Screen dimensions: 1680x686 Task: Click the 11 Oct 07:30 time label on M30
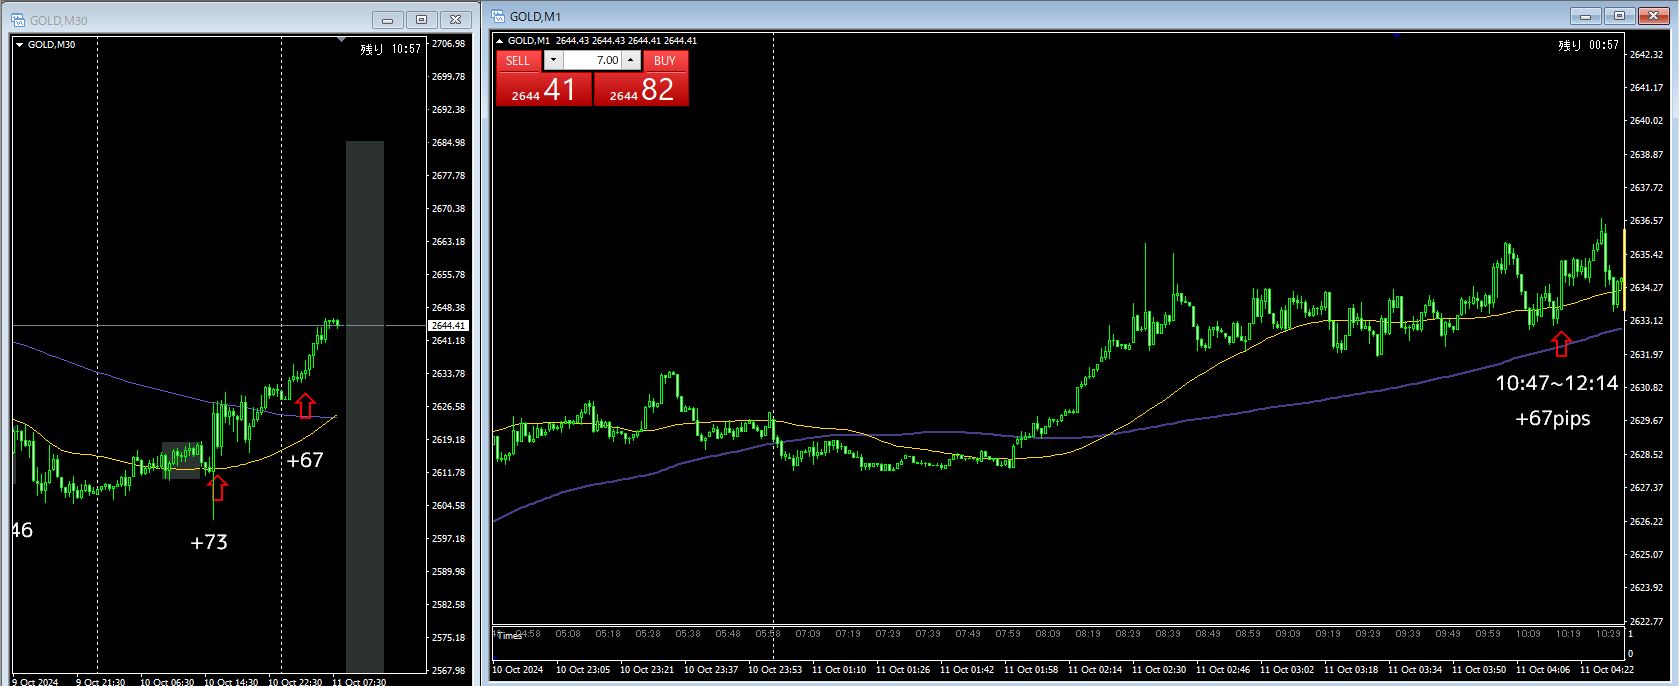tap(359, 682)
